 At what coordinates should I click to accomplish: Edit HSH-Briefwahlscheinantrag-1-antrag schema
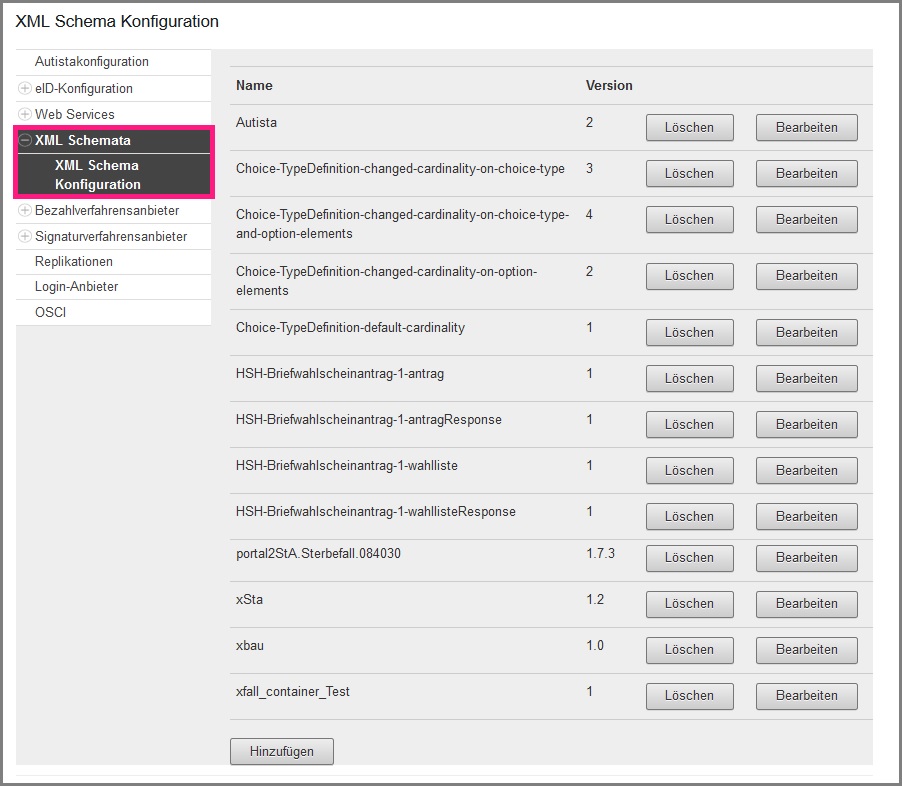[x=806, y=378]
